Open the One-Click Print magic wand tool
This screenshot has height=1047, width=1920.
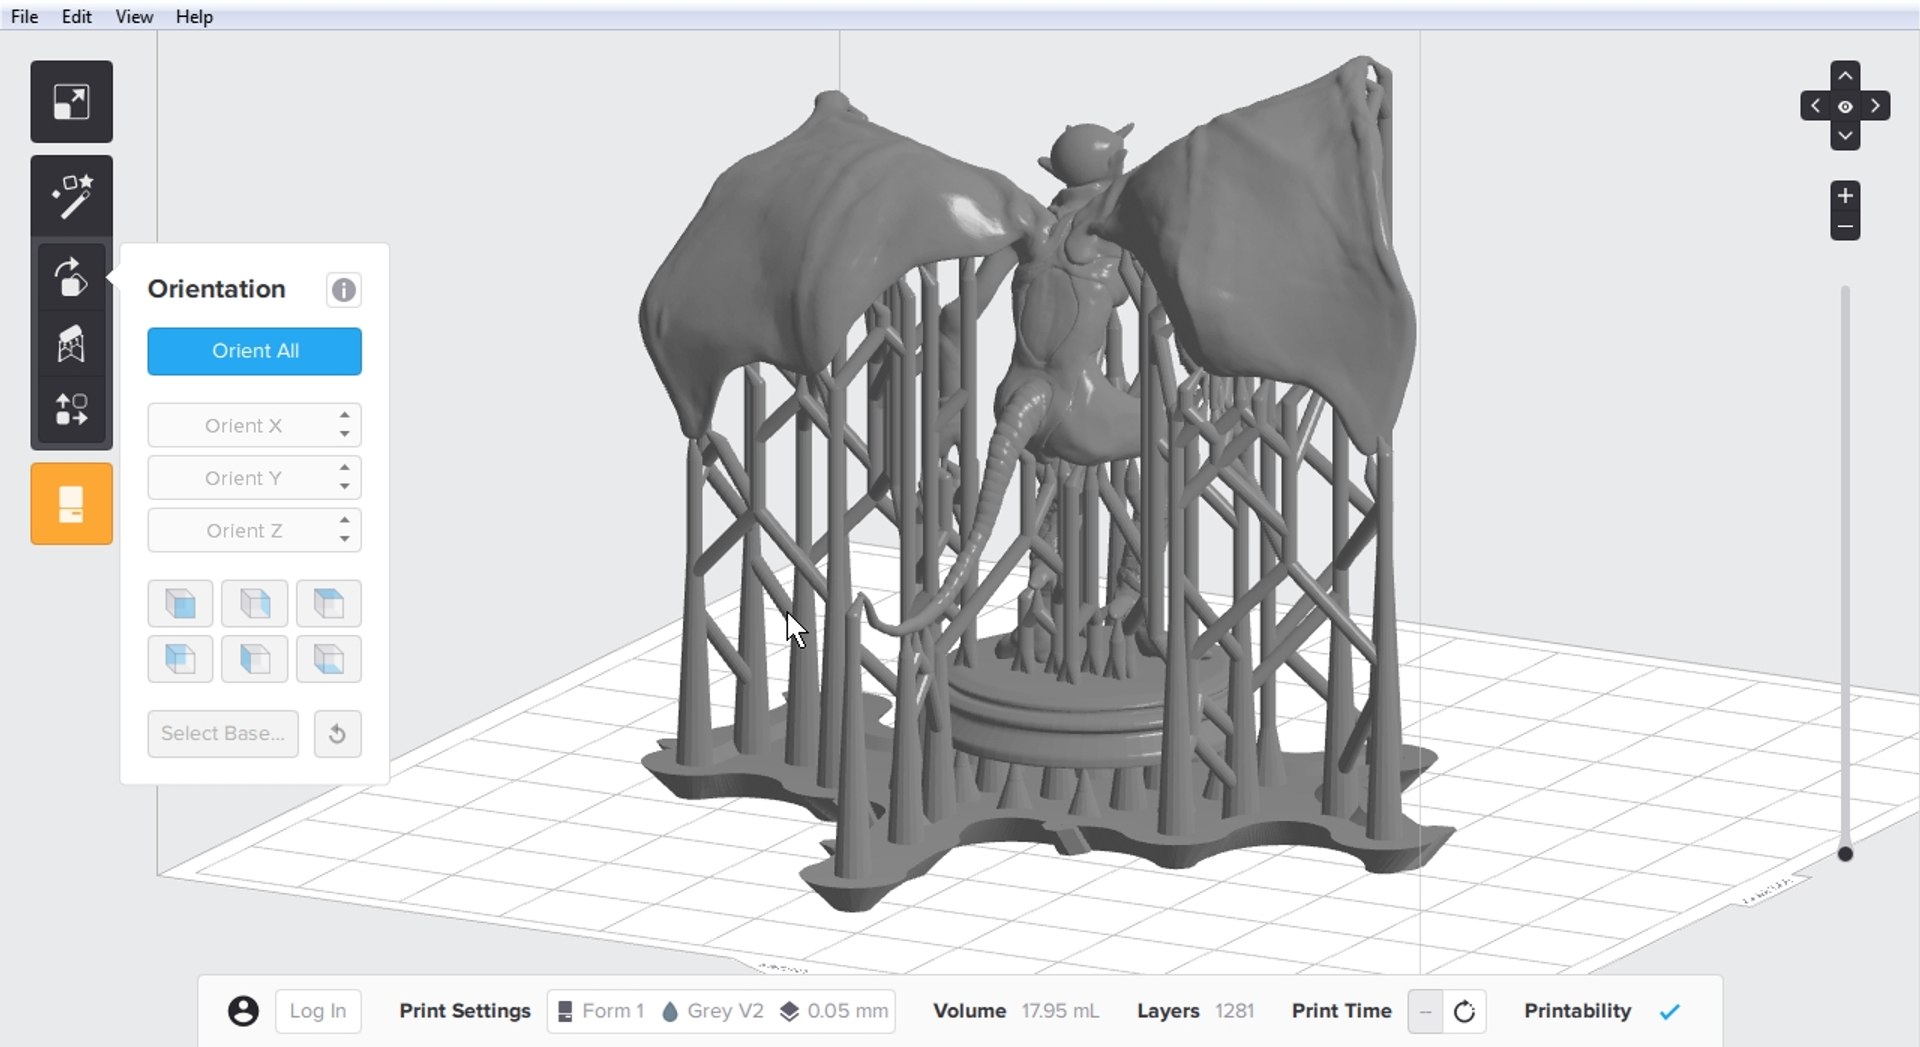tap(71, 197)
